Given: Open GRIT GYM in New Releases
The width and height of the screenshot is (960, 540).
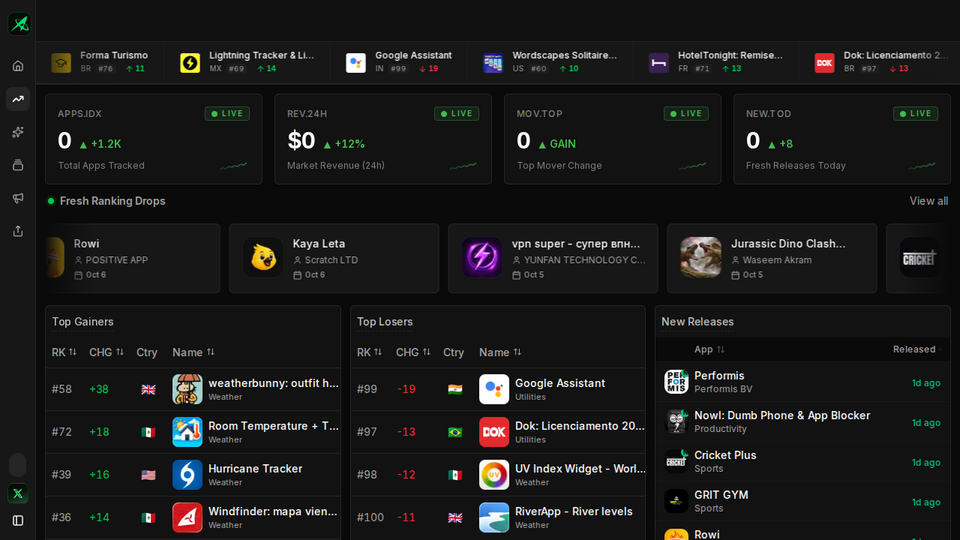Looking at the screenshot, I should [x=802, y=501].
